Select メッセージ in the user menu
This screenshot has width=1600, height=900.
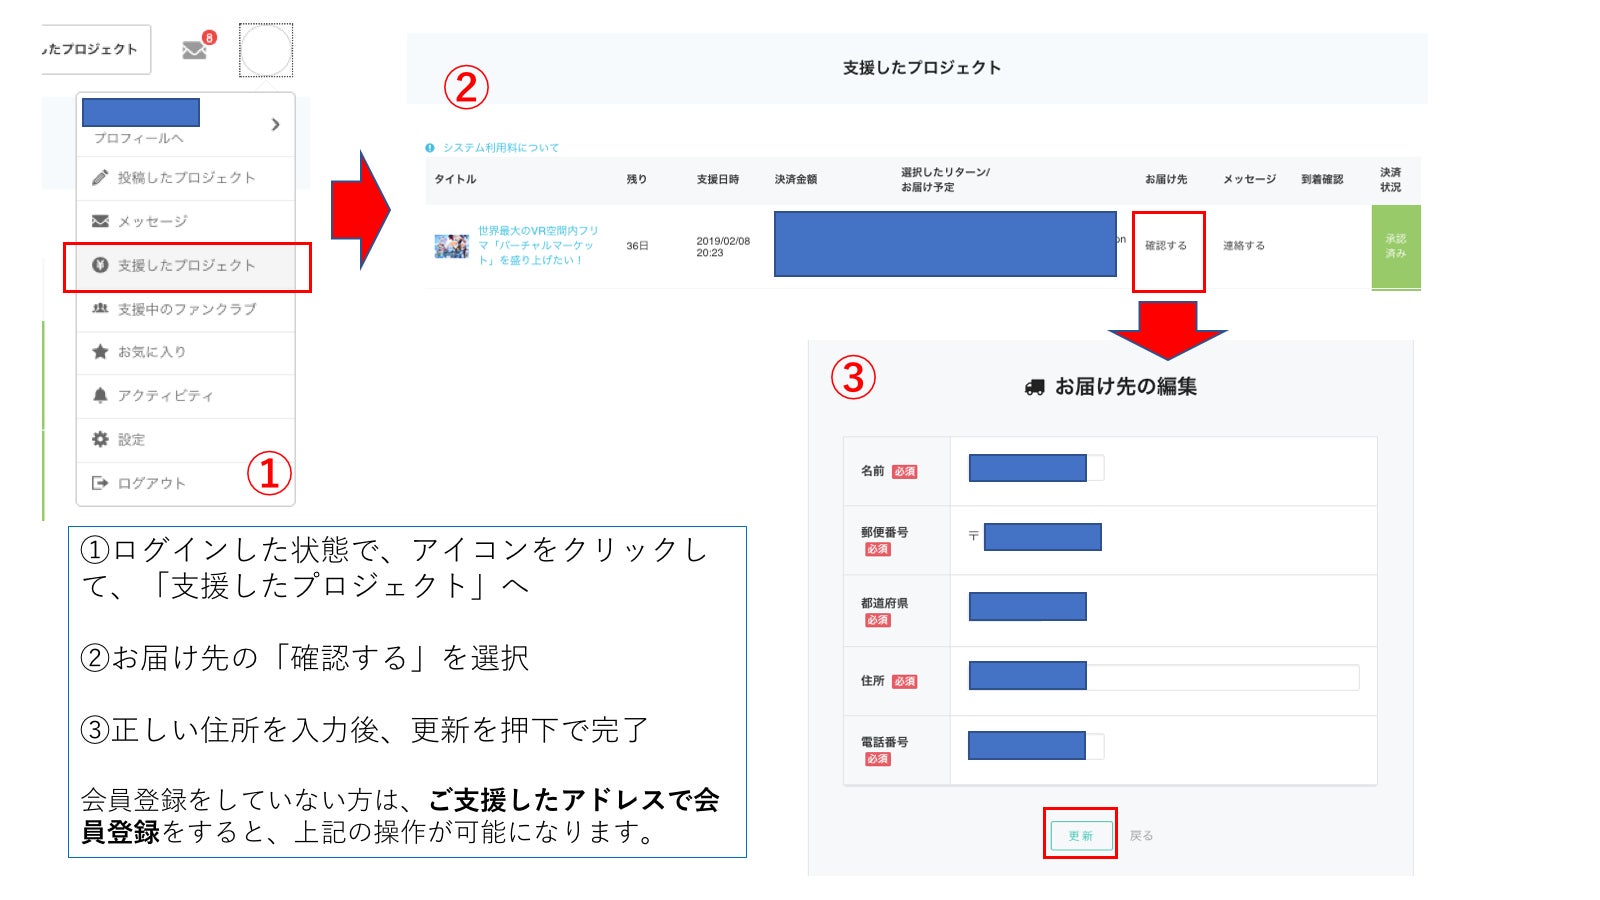(152, 222)
